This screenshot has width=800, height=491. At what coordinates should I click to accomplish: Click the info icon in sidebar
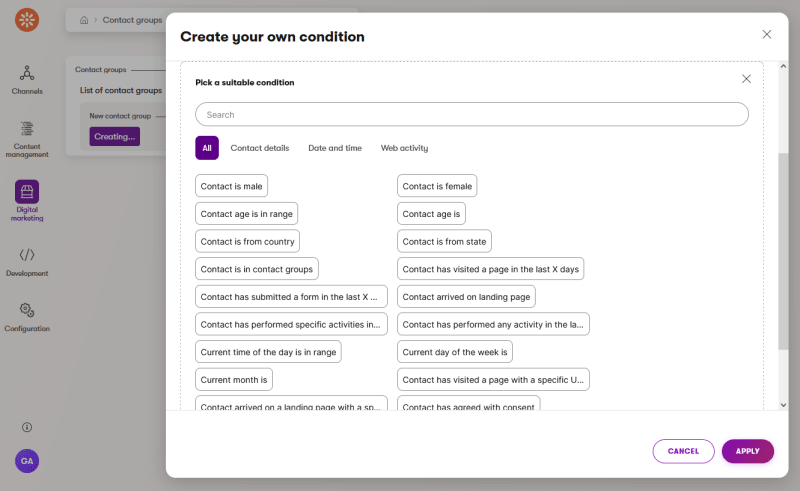27,427
